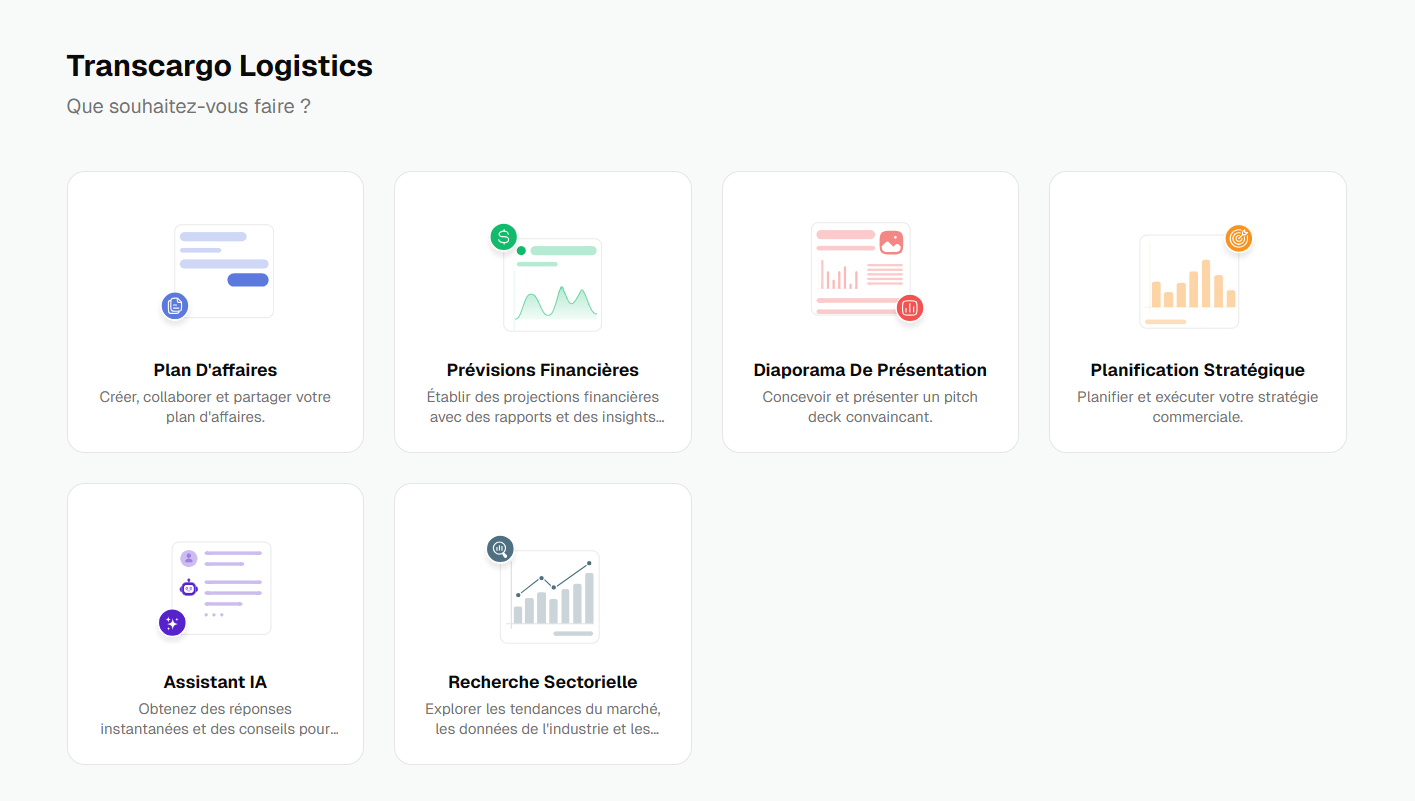
Task: Open Prévisions Financières title
Action: click(543, 370)
